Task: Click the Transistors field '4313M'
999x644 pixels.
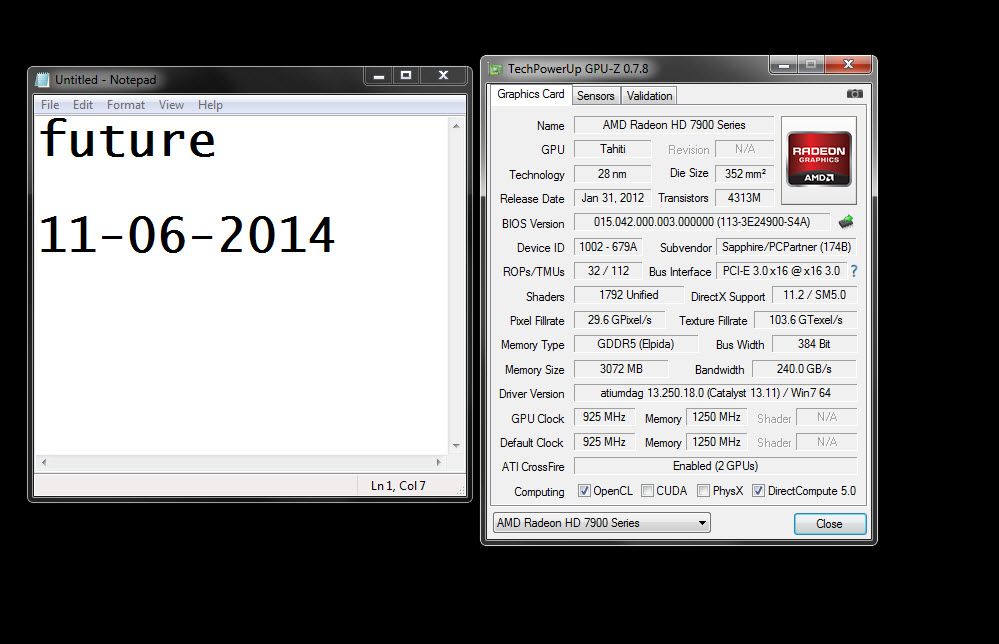Action: [745, 198]
